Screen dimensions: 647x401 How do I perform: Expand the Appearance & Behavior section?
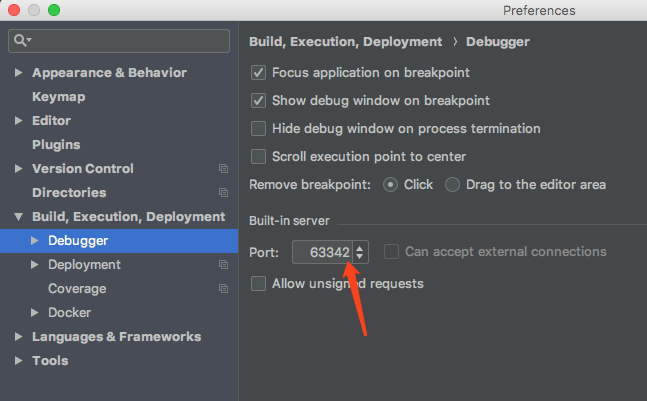click(19, 73)
